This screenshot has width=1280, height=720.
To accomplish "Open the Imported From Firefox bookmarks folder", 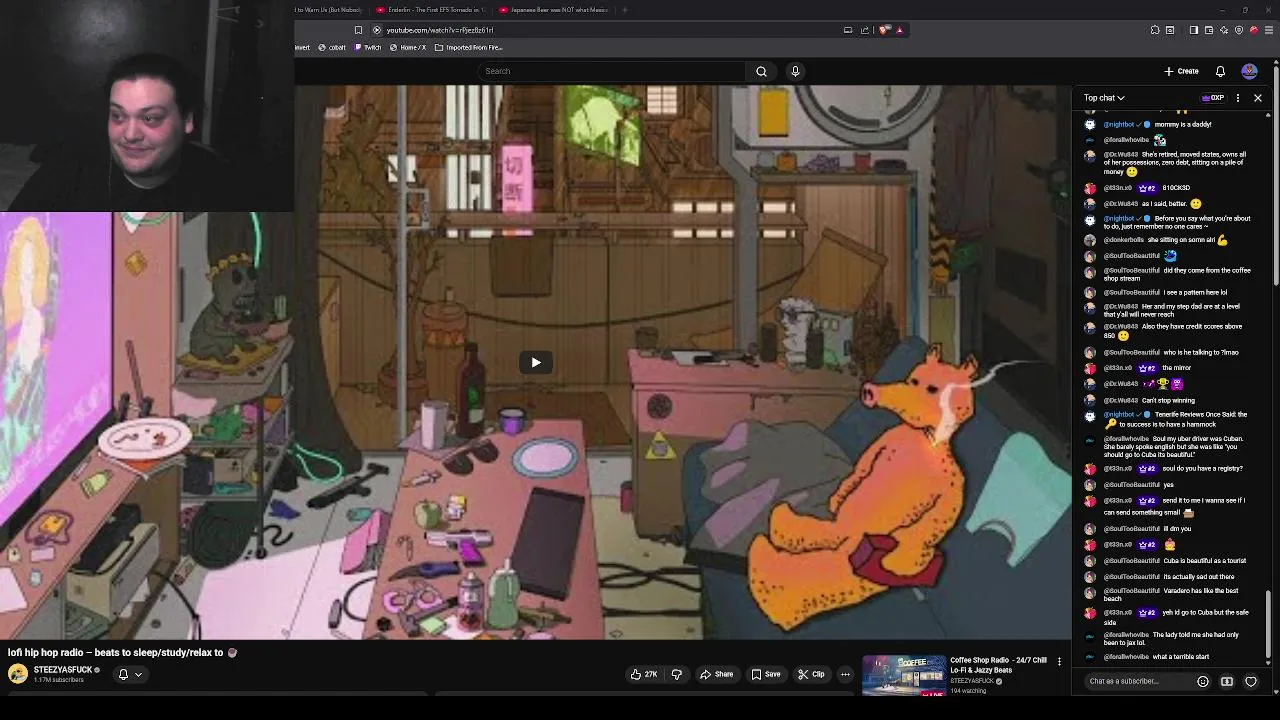I will pos(469,47).
